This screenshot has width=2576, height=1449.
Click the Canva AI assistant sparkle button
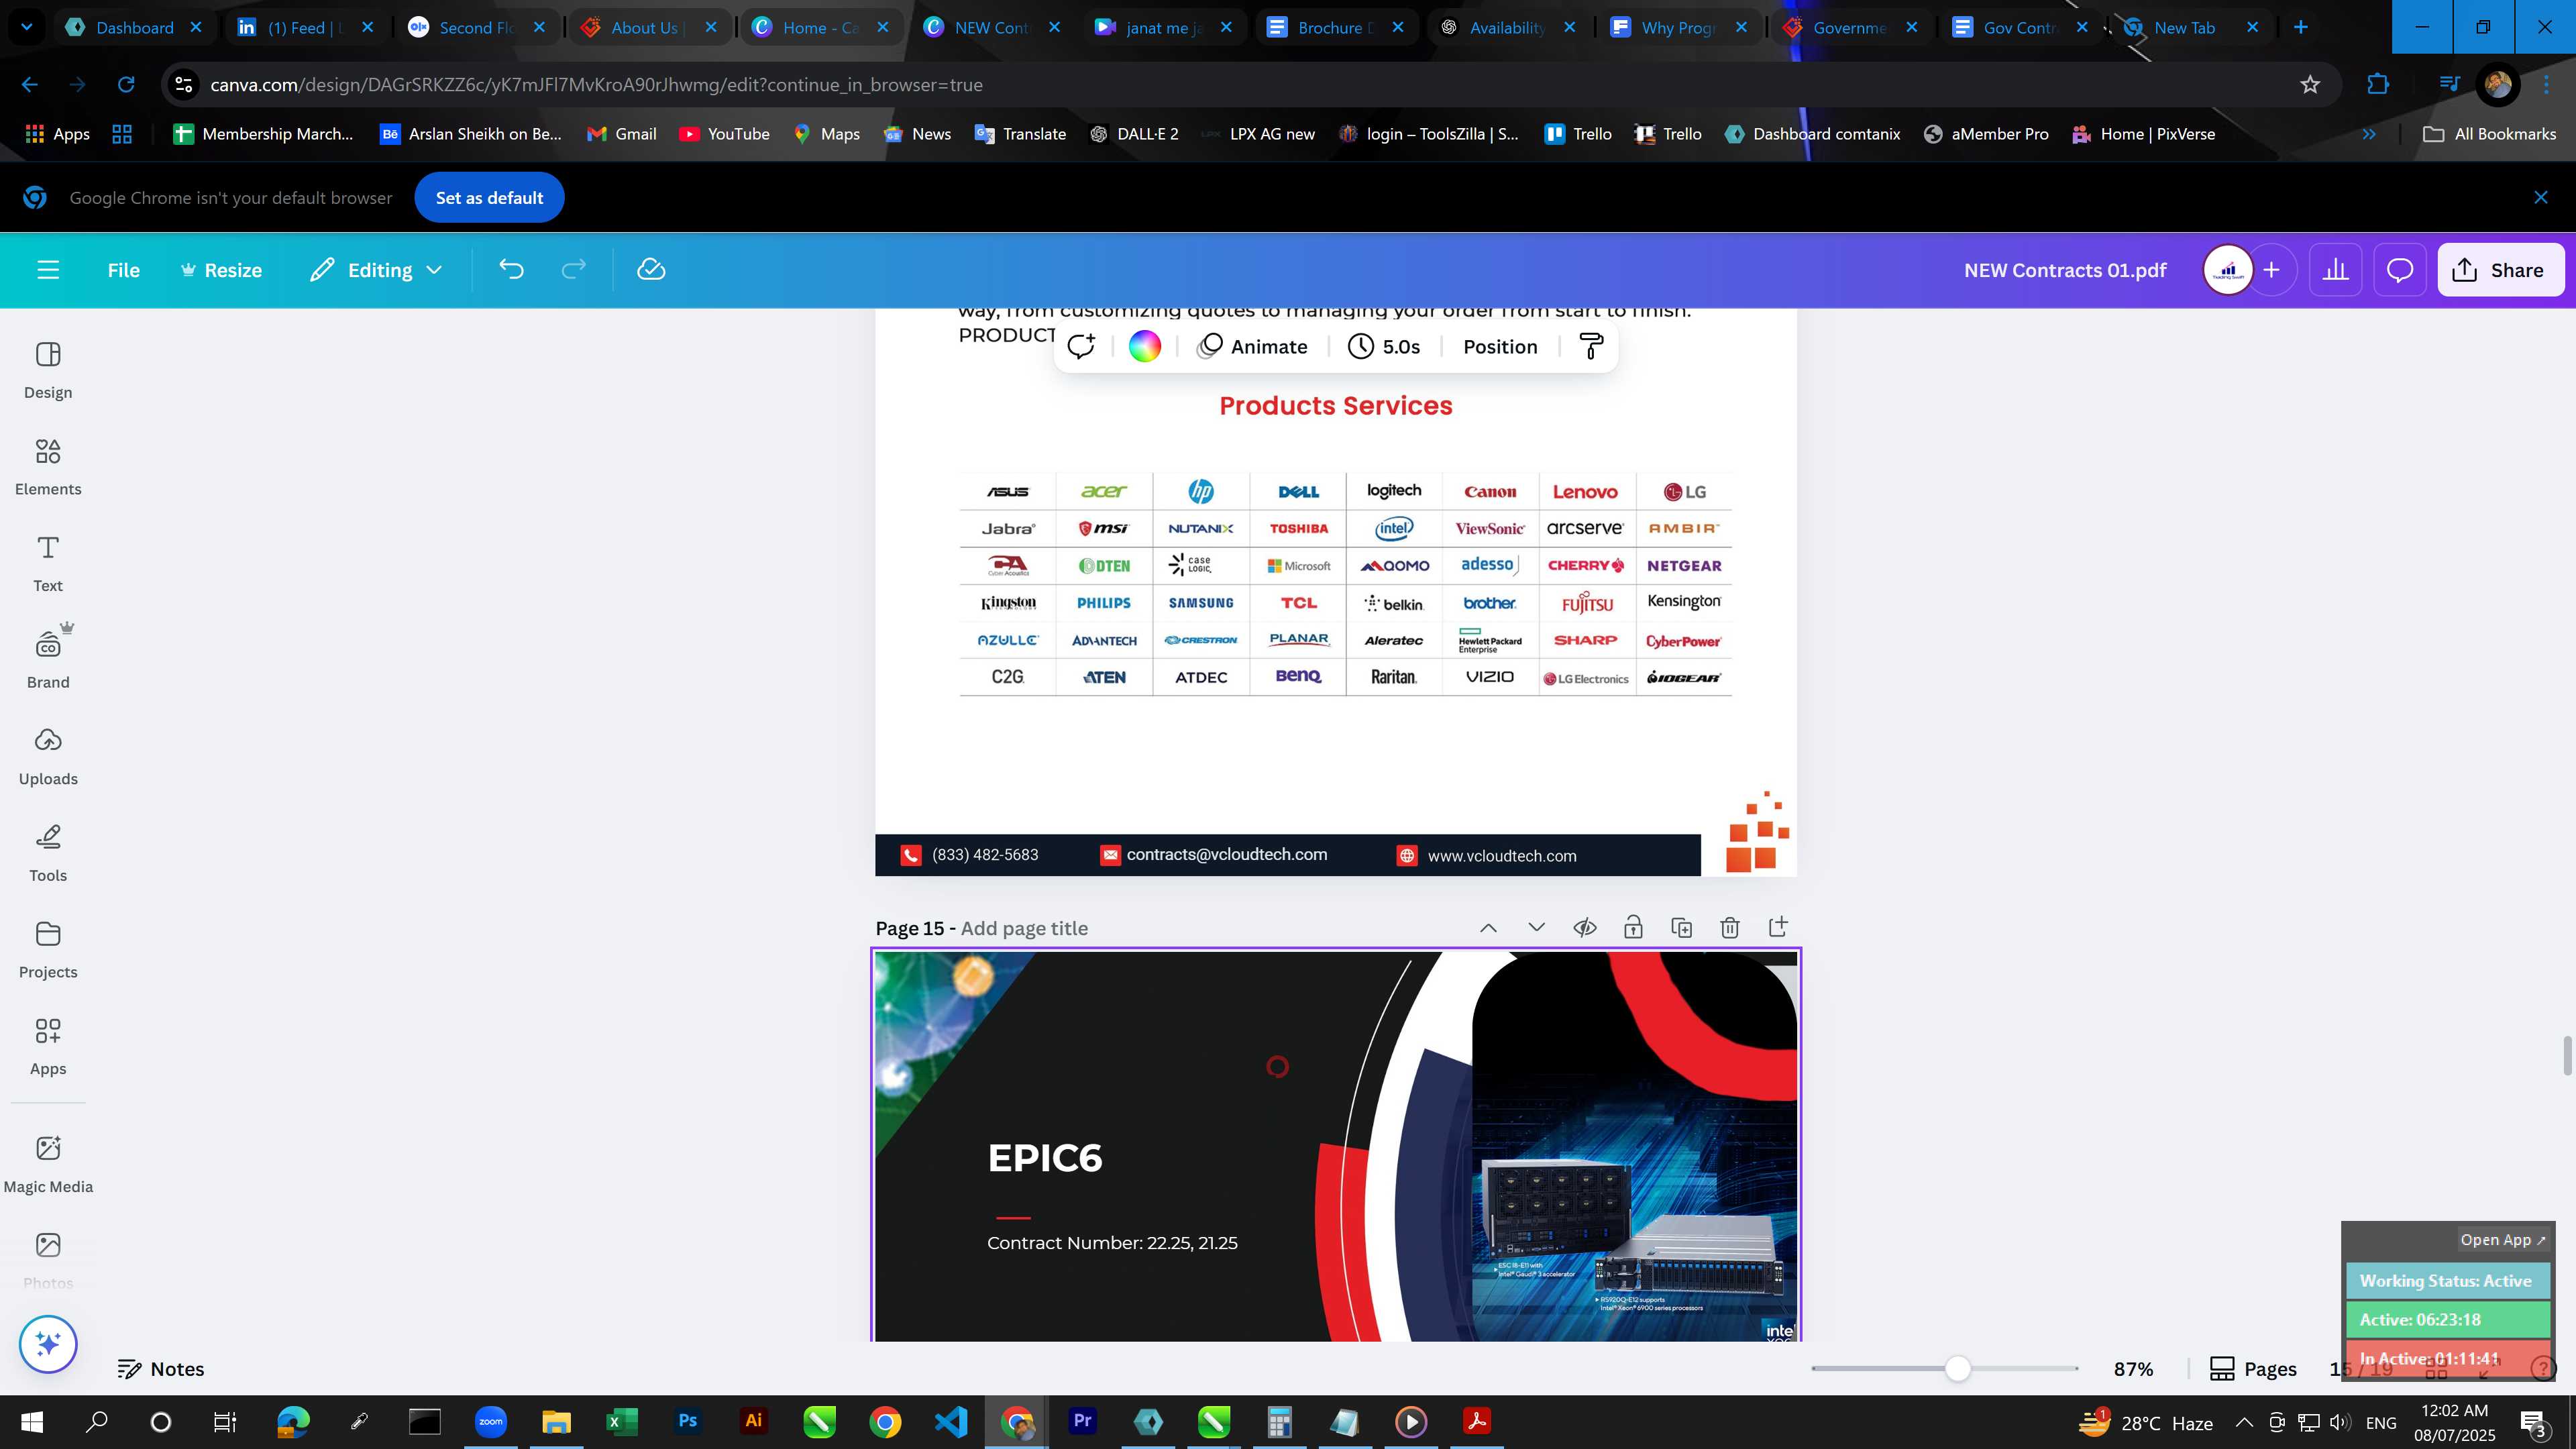48,1344
